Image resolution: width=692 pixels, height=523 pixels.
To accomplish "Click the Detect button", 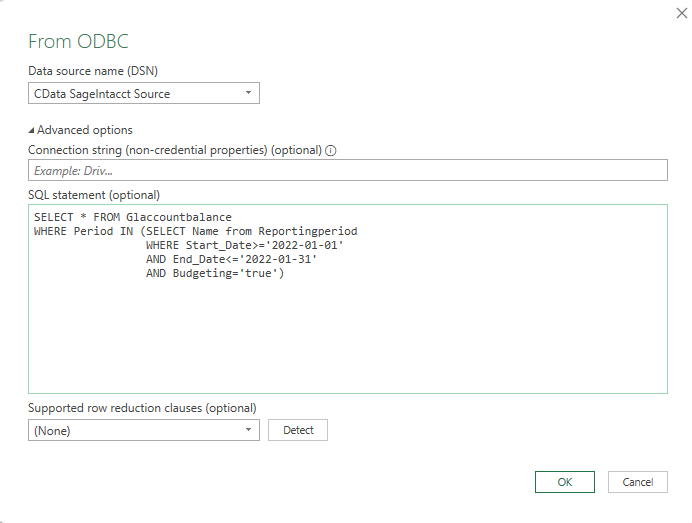I will [298, 430].
